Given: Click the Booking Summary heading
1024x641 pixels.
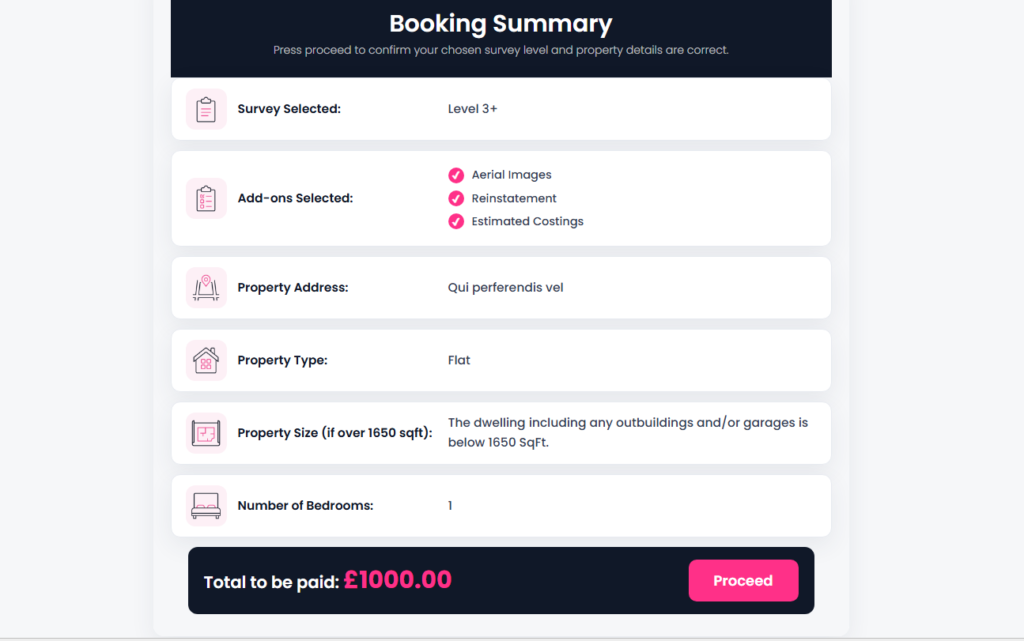Looking at the screenshot, I should [x=501, y=23].
